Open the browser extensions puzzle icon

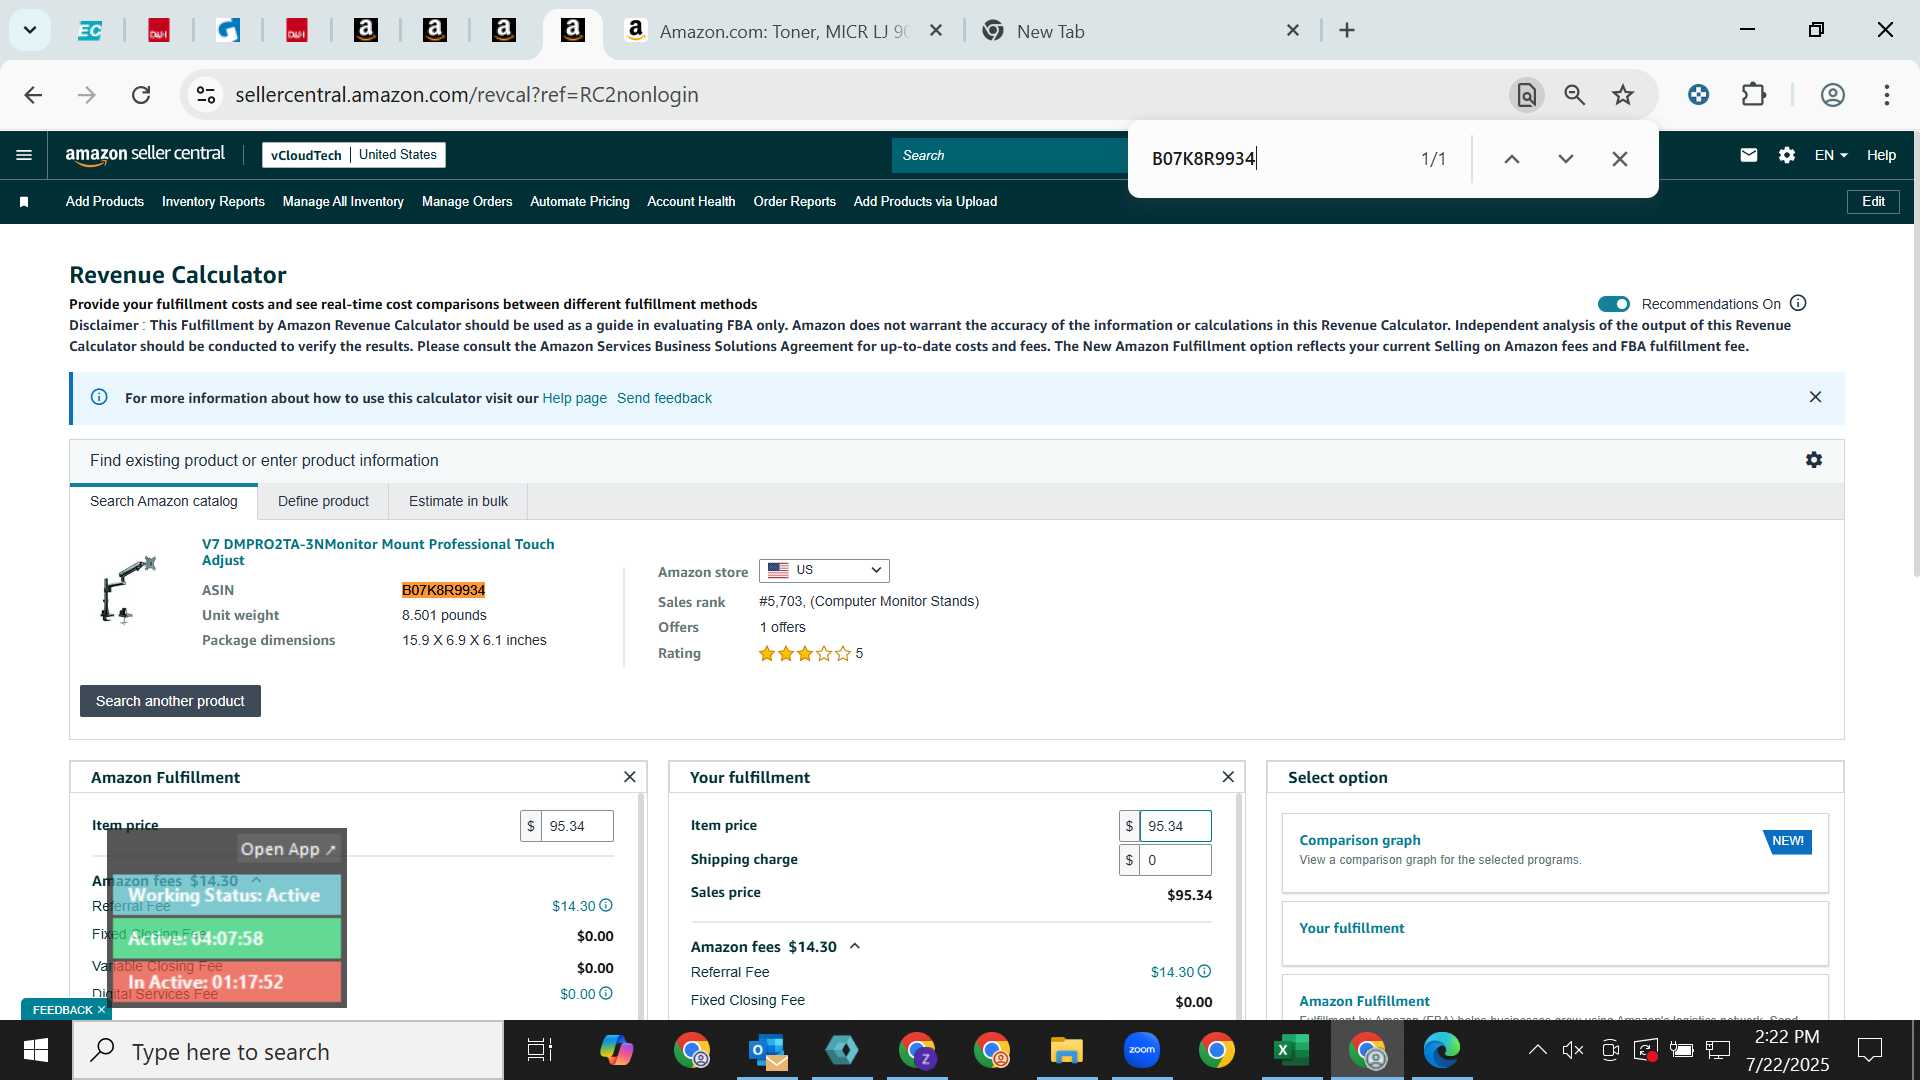[x=1754, y=95]
